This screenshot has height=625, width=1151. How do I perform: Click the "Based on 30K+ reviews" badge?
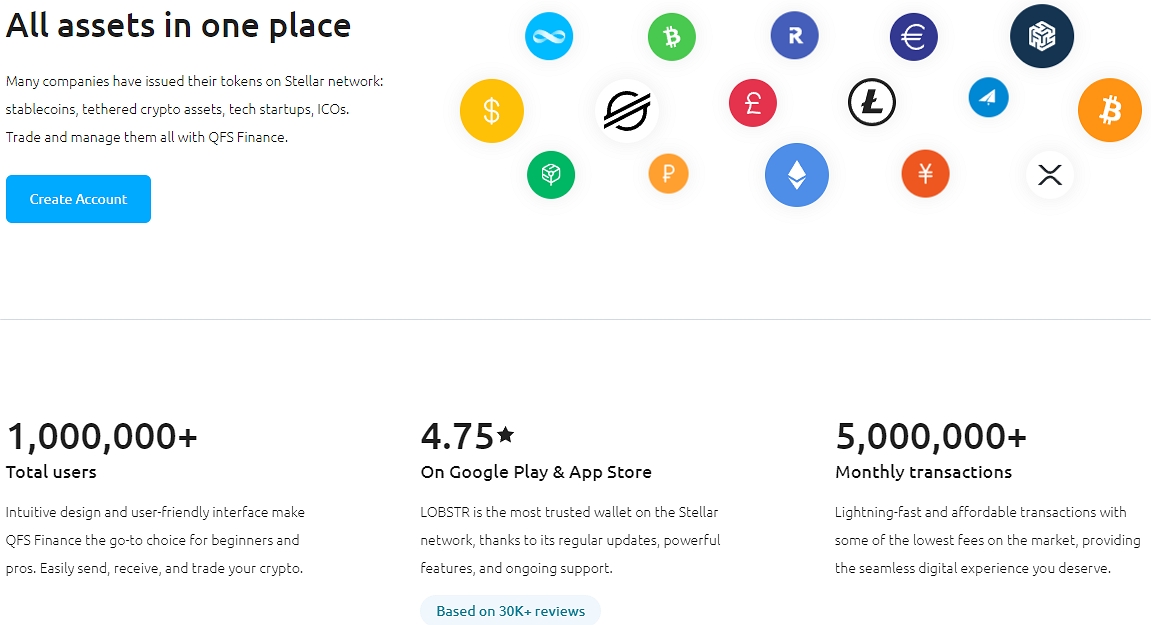[510, 611]
